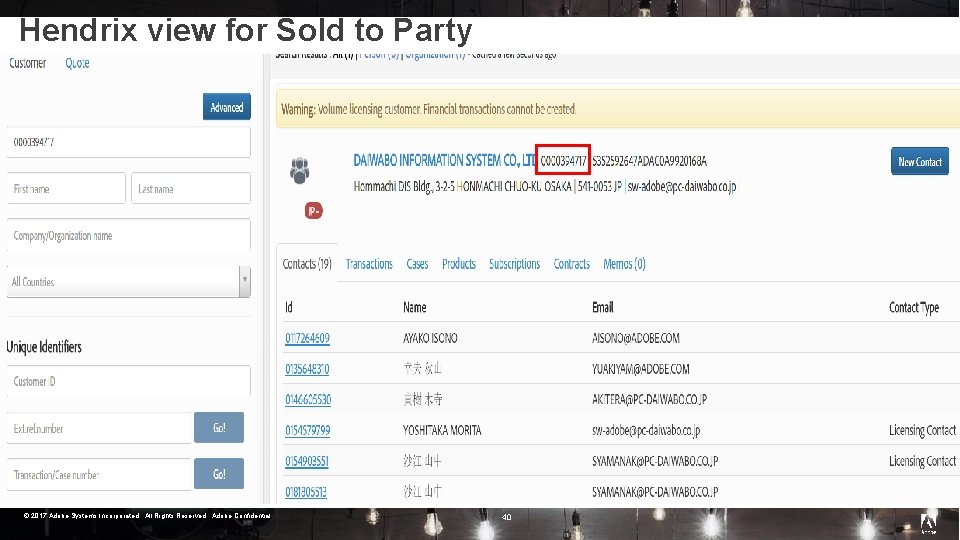Screen dimensions: 960x540
Task: Click the search field containing 0000394717
Action: coord(129,142)
